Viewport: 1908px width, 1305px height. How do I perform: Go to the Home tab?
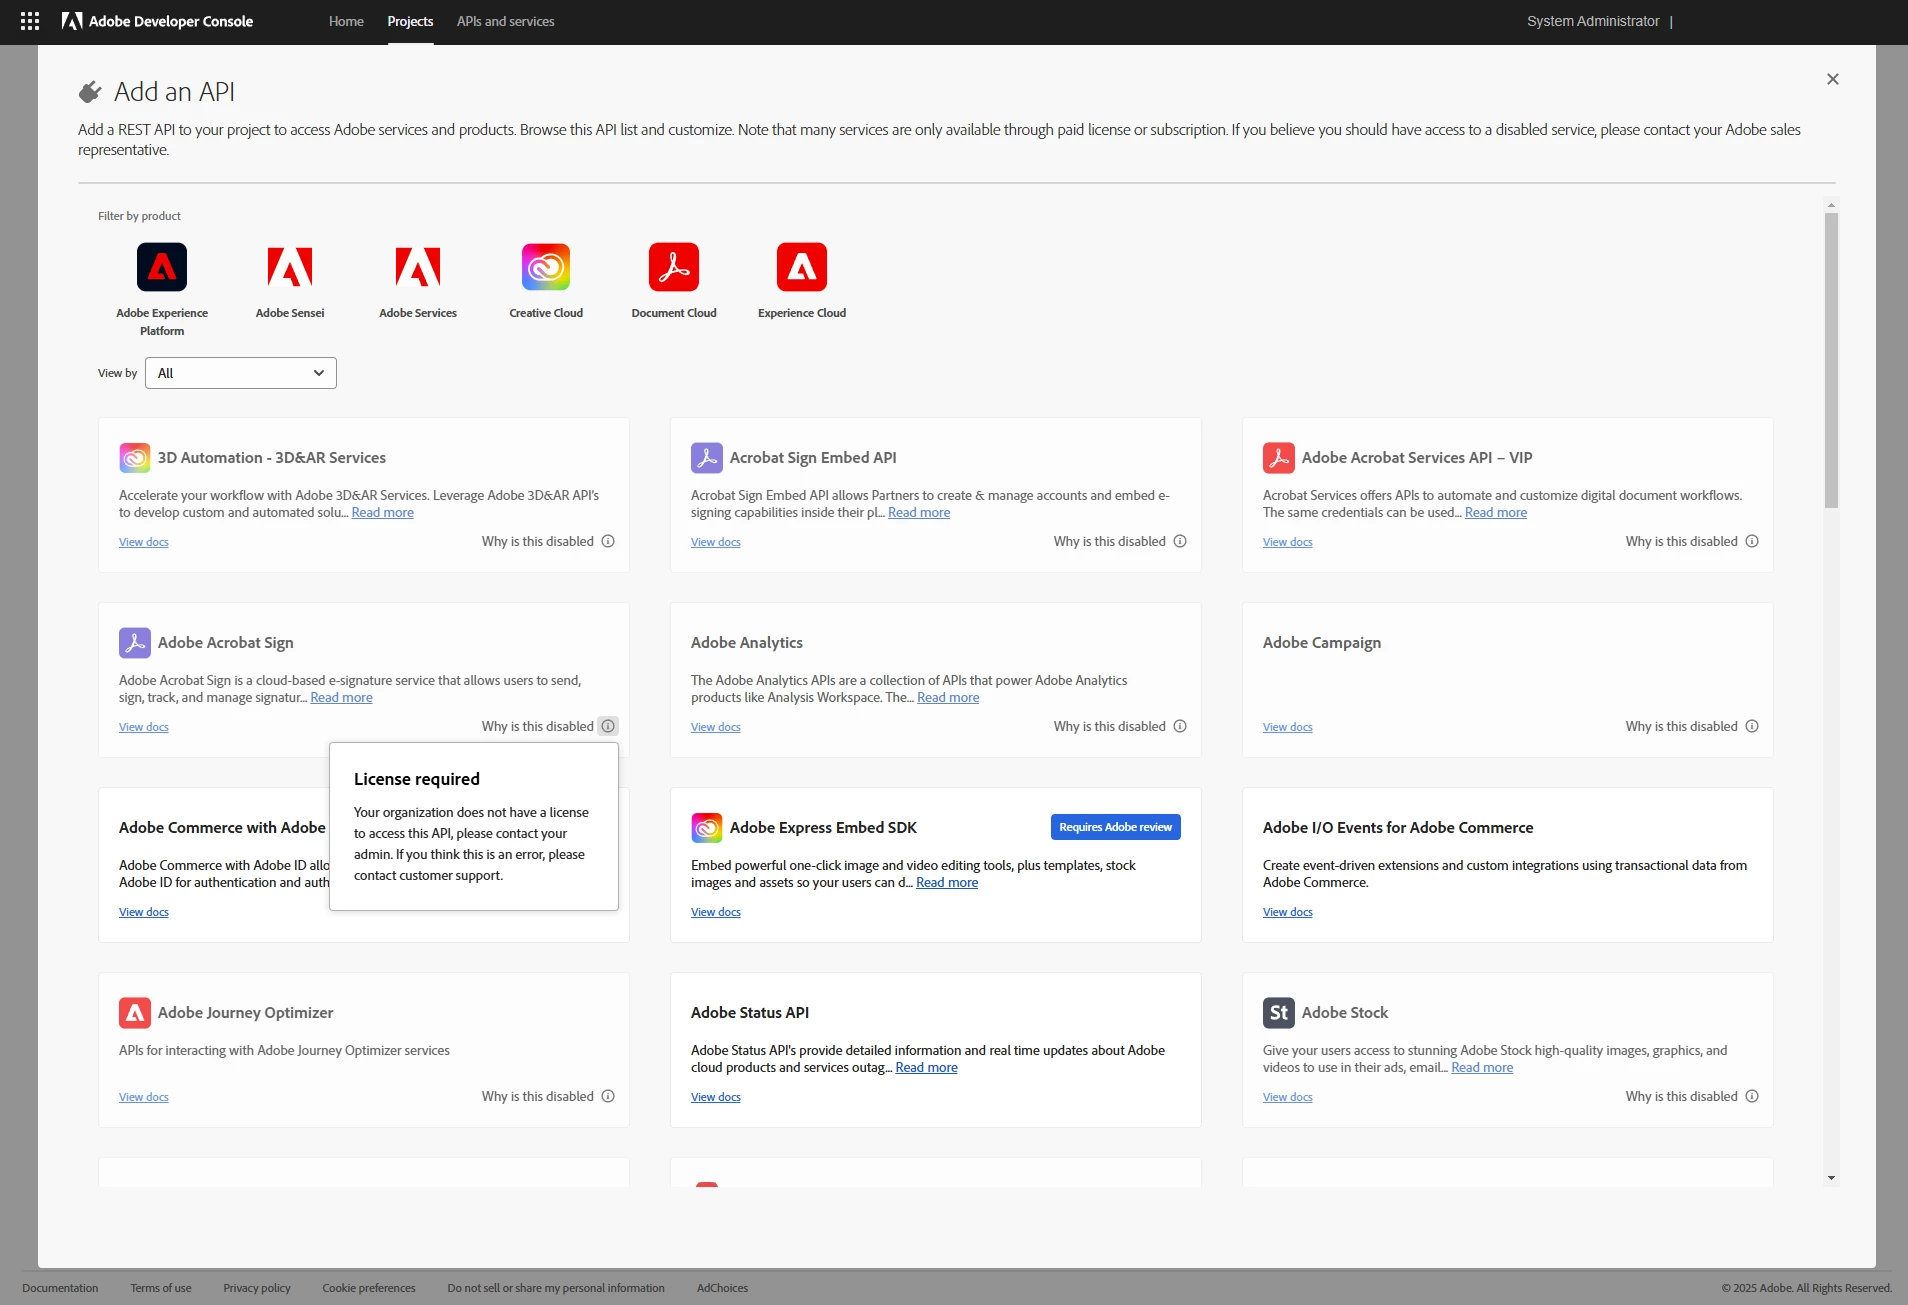coord(346,21)
